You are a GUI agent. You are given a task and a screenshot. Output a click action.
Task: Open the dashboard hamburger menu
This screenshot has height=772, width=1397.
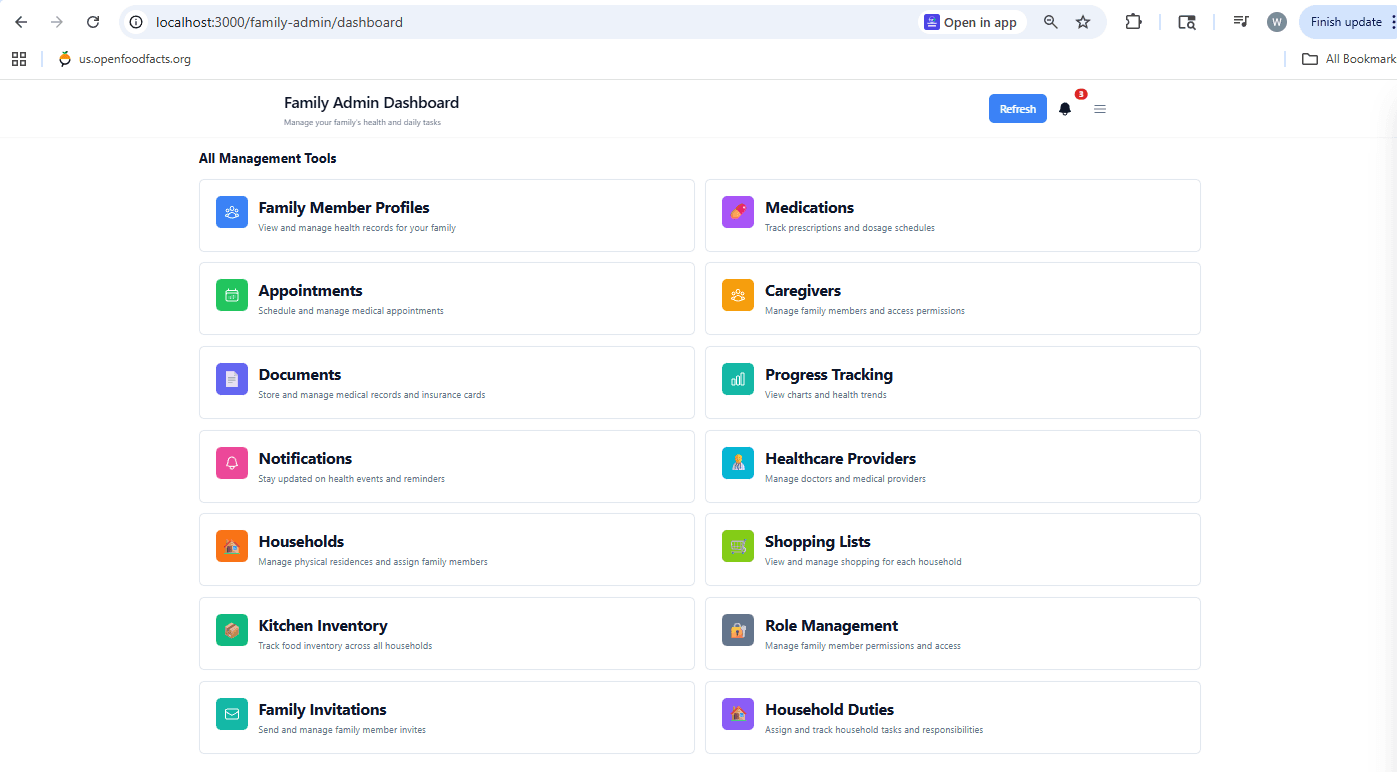tap(1100, 109)
